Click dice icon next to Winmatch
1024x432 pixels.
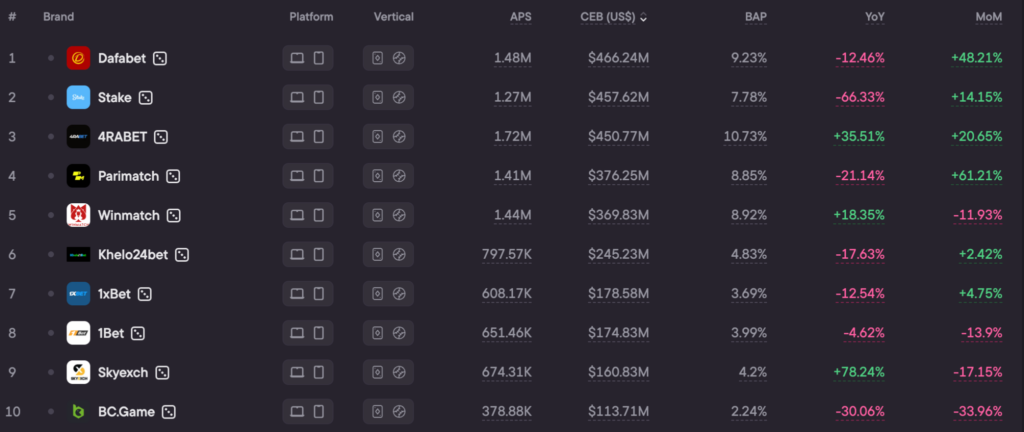[x=174, y=215]
